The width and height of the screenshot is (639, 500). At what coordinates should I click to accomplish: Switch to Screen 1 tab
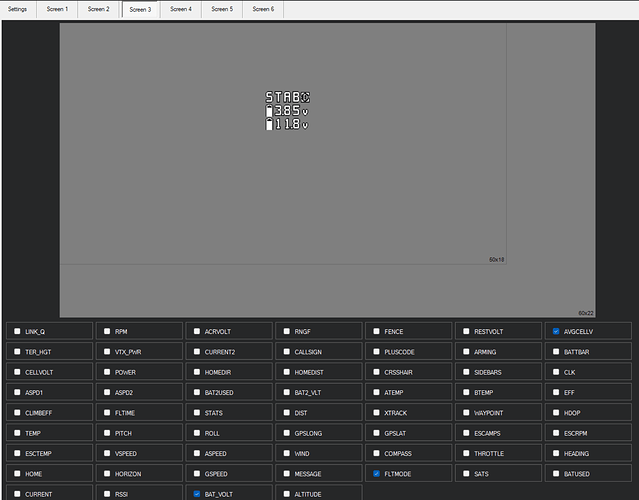(x=57, y=9)
